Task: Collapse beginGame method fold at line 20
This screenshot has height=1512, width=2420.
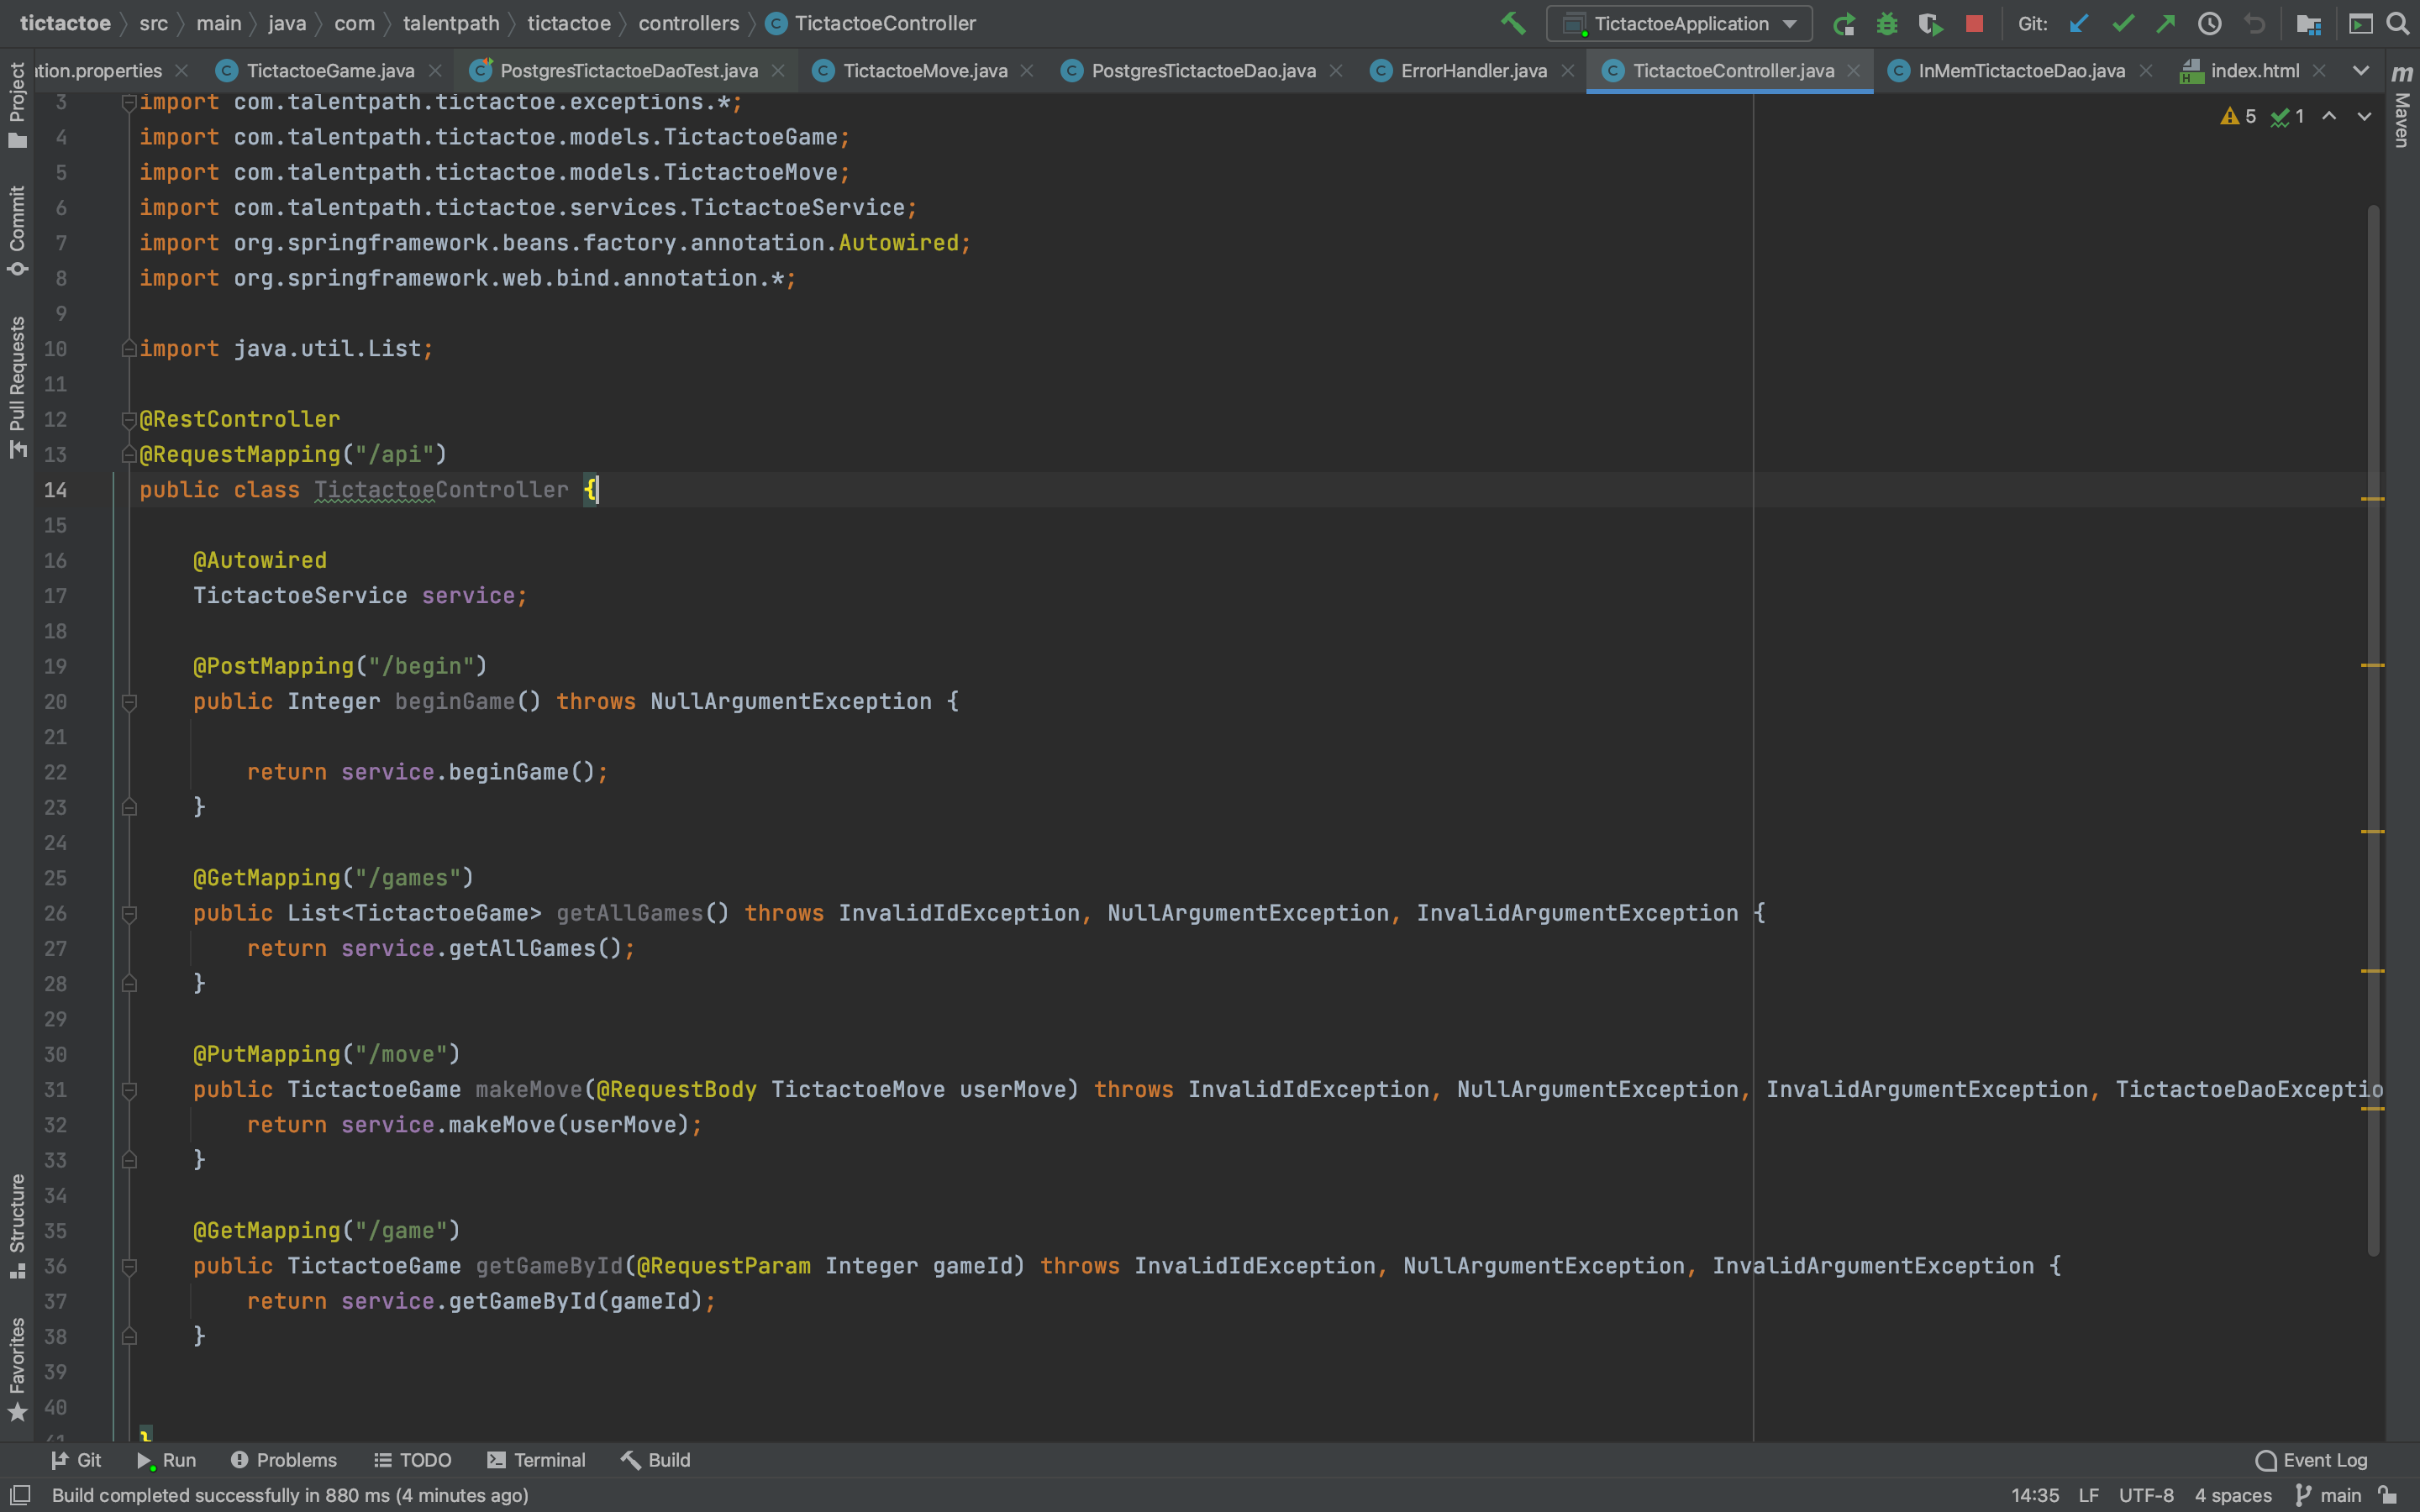Action: [129, 702]
